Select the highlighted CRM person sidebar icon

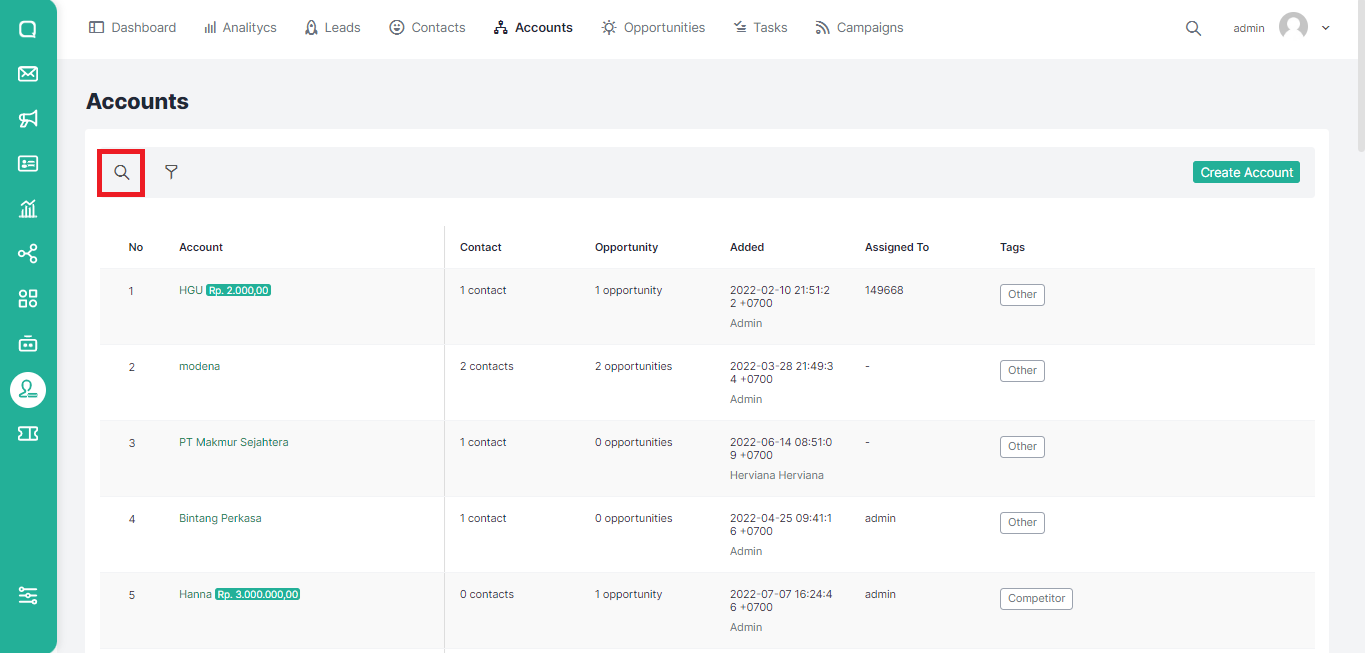pos(28,389)
